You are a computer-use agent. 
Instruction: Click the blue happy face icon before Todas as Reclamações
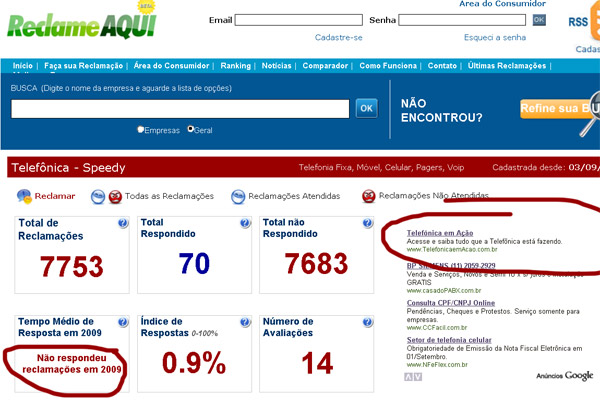point(98,197)
